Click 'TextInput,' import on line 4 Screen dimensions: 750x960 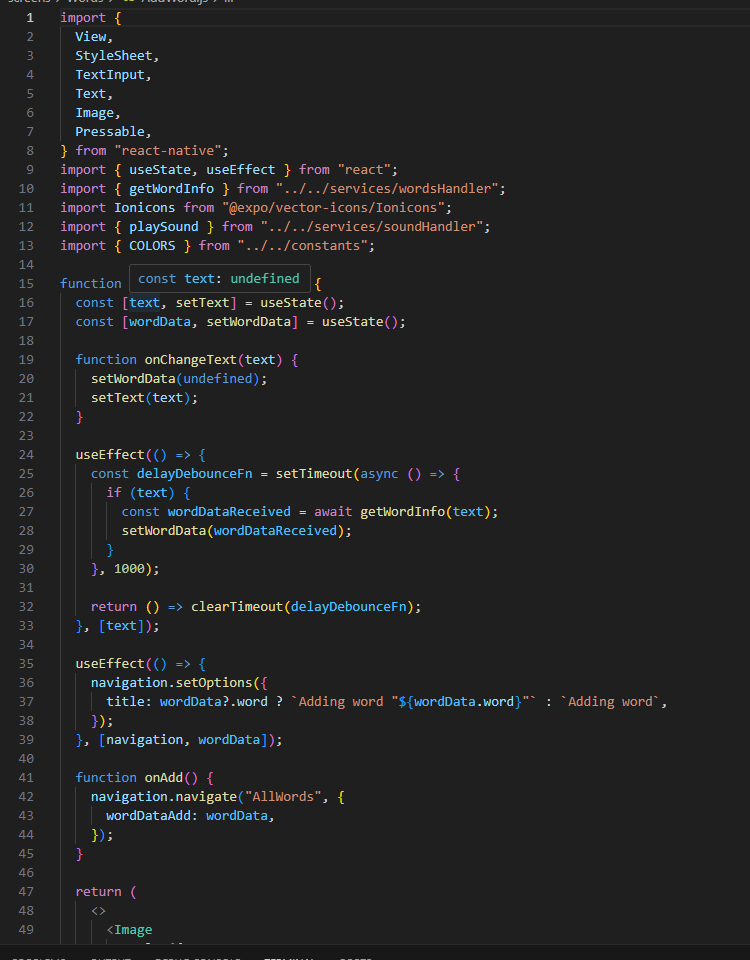(113, 75)
